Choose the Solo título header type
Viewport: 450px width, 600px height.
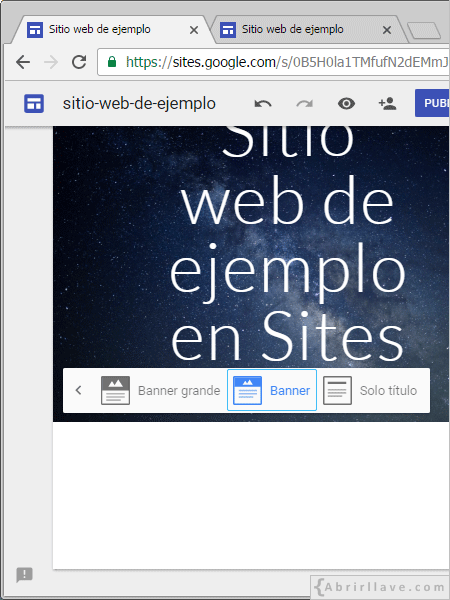pyautogui.click(x=370, y=390)
